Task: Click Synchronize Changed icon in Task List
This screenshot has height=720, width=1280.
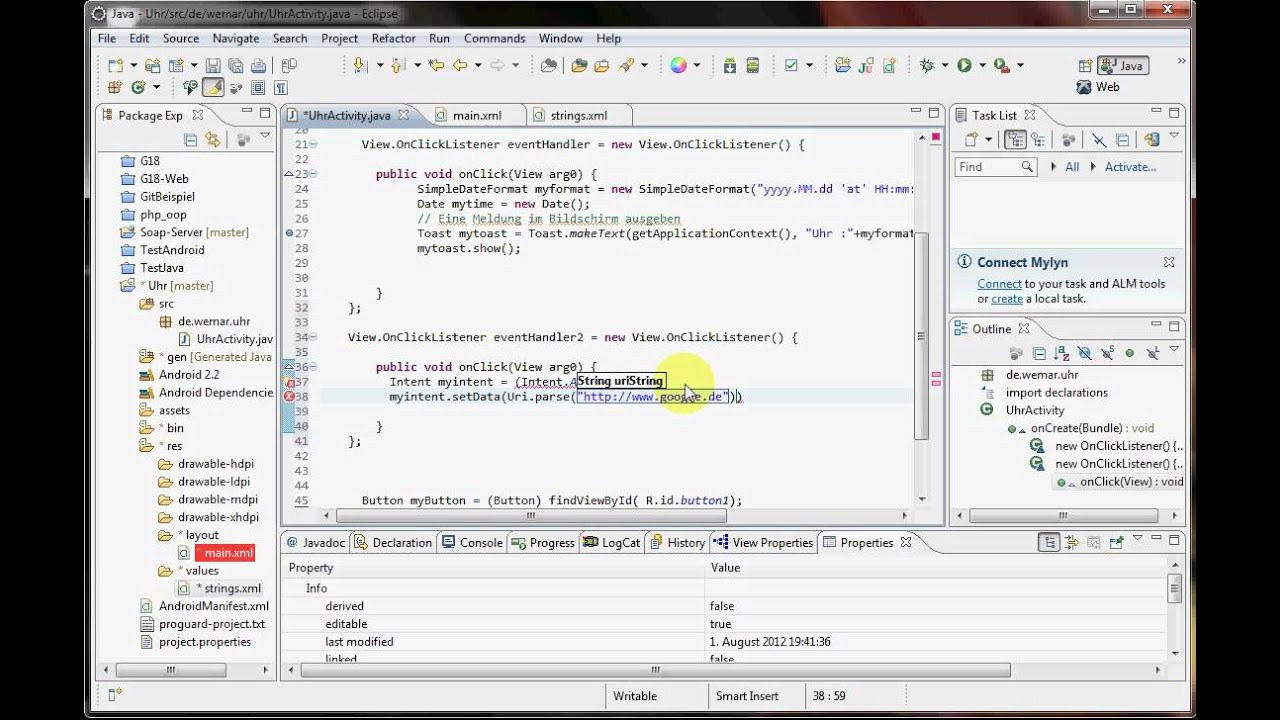Action: coord(1152,139)
